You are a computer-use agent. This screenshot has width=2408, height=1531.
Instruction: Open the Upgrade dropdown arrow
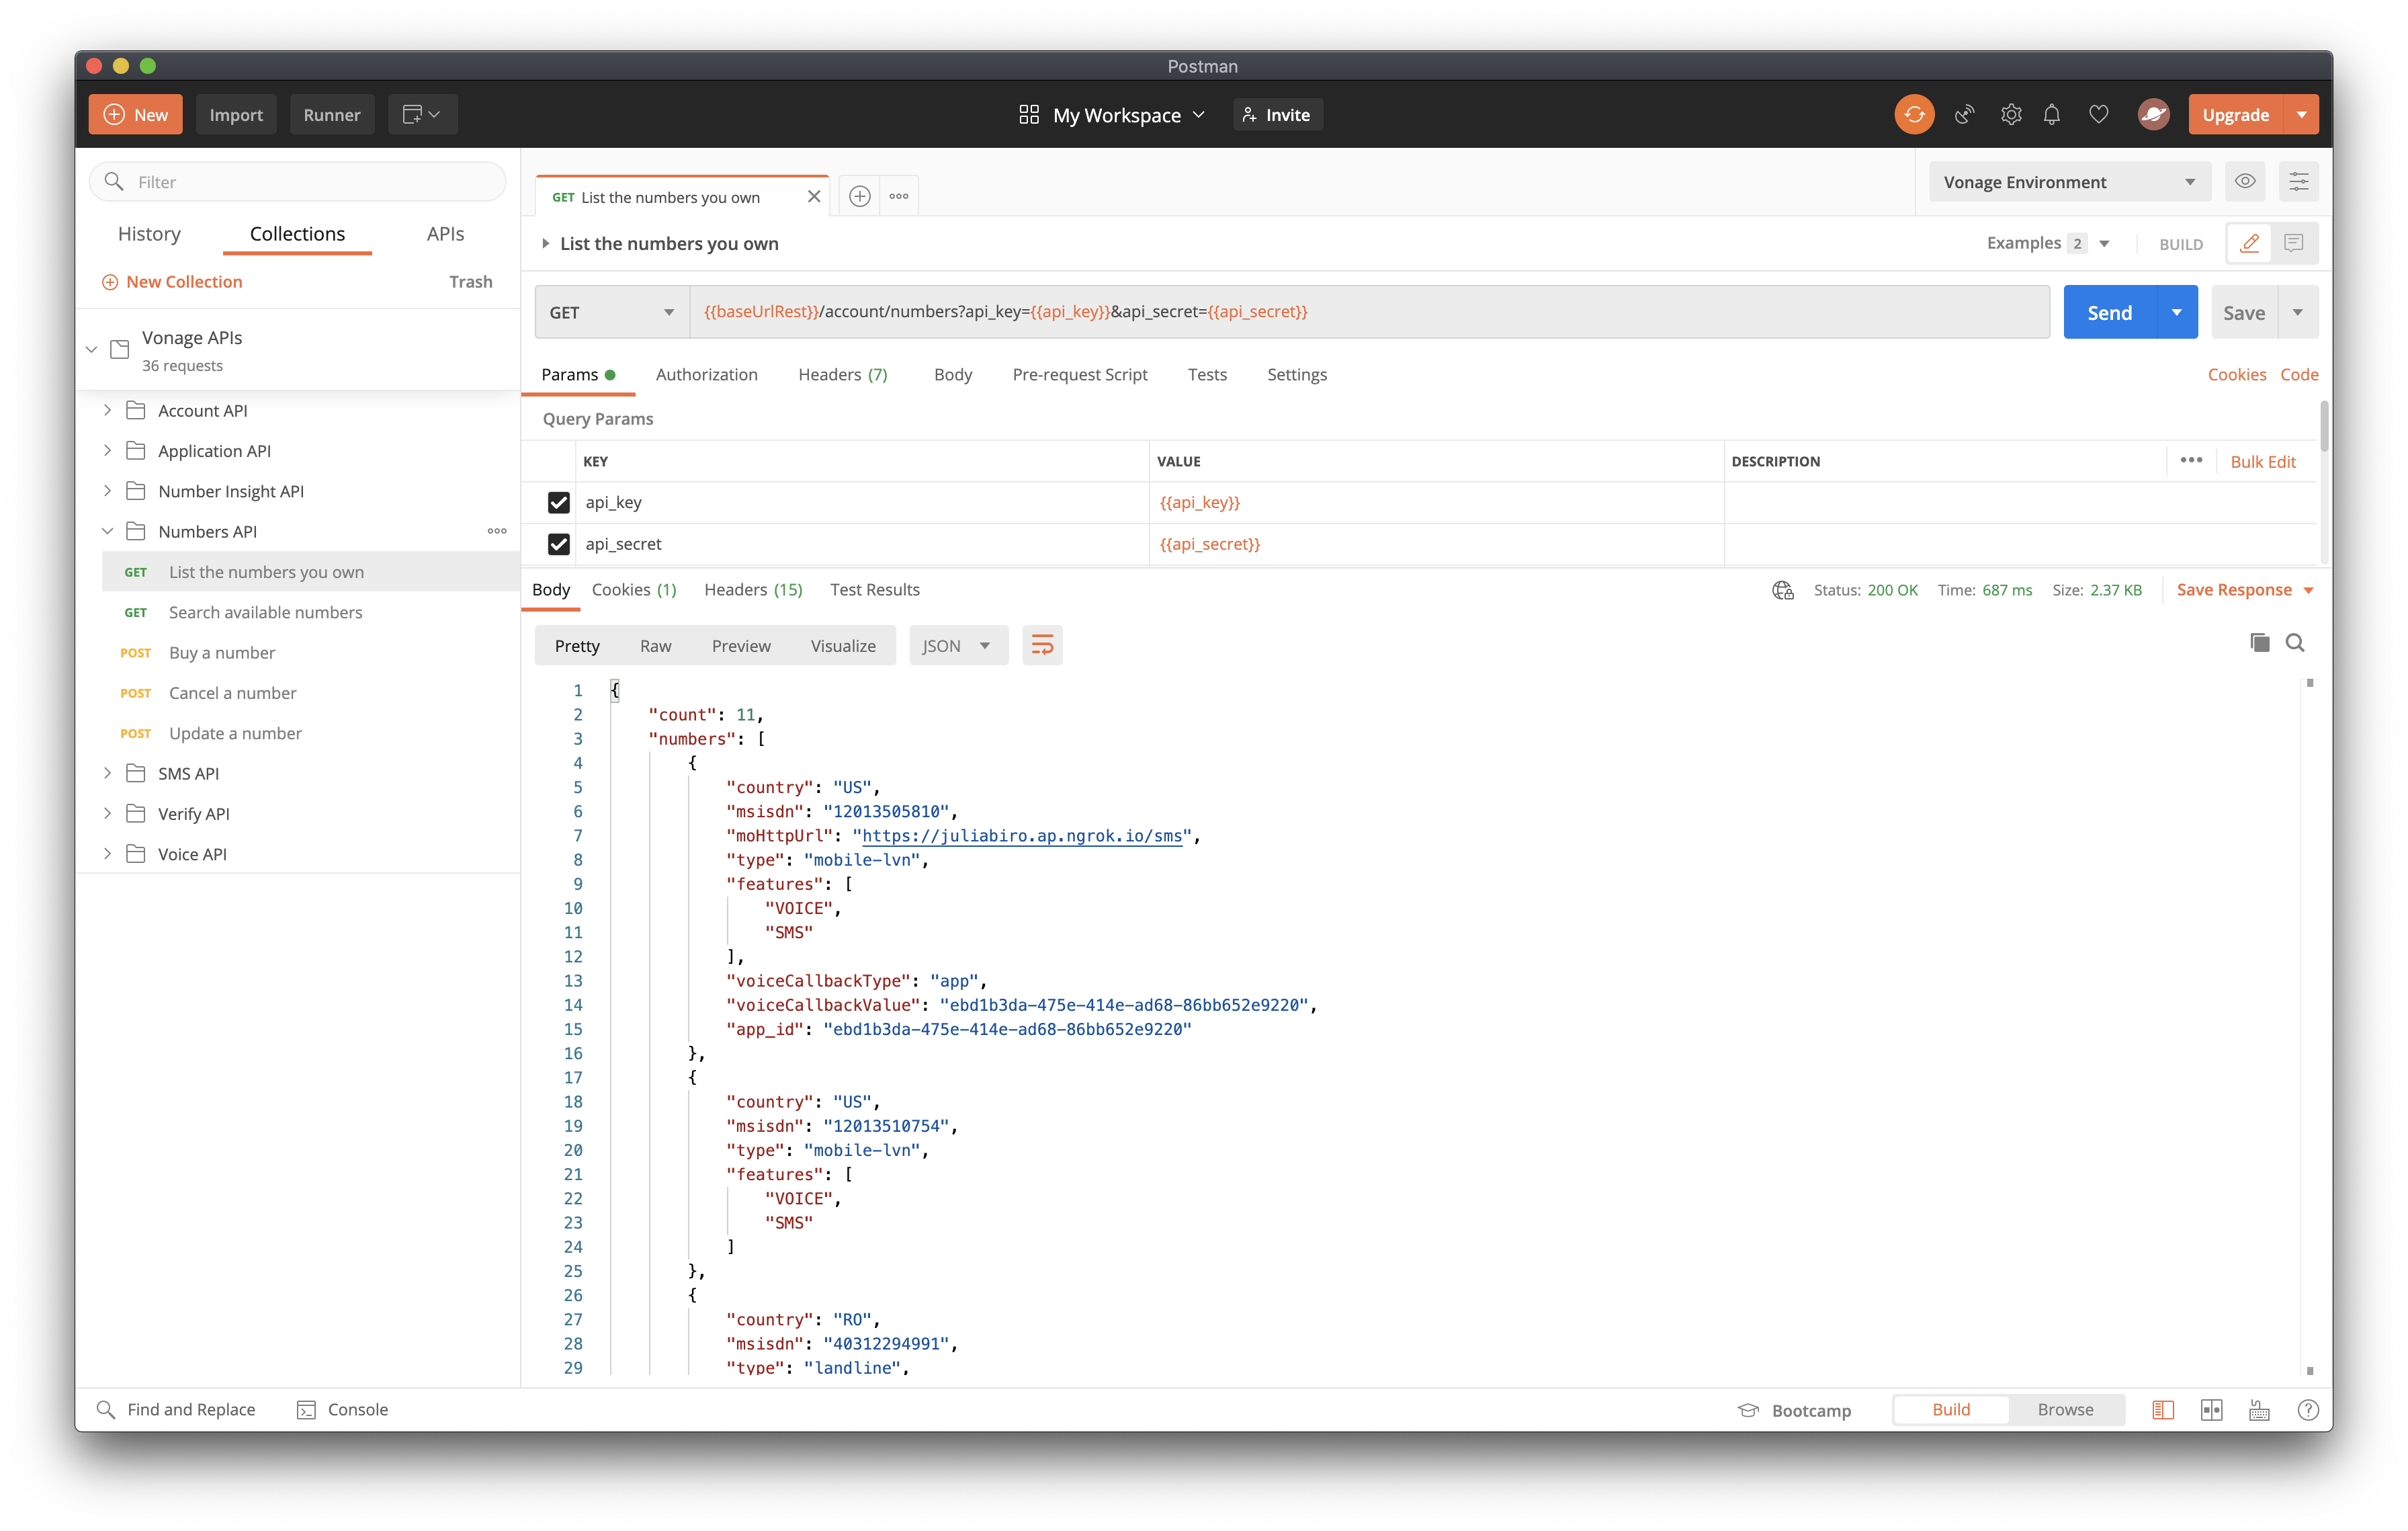click(x=2301, y=115)
